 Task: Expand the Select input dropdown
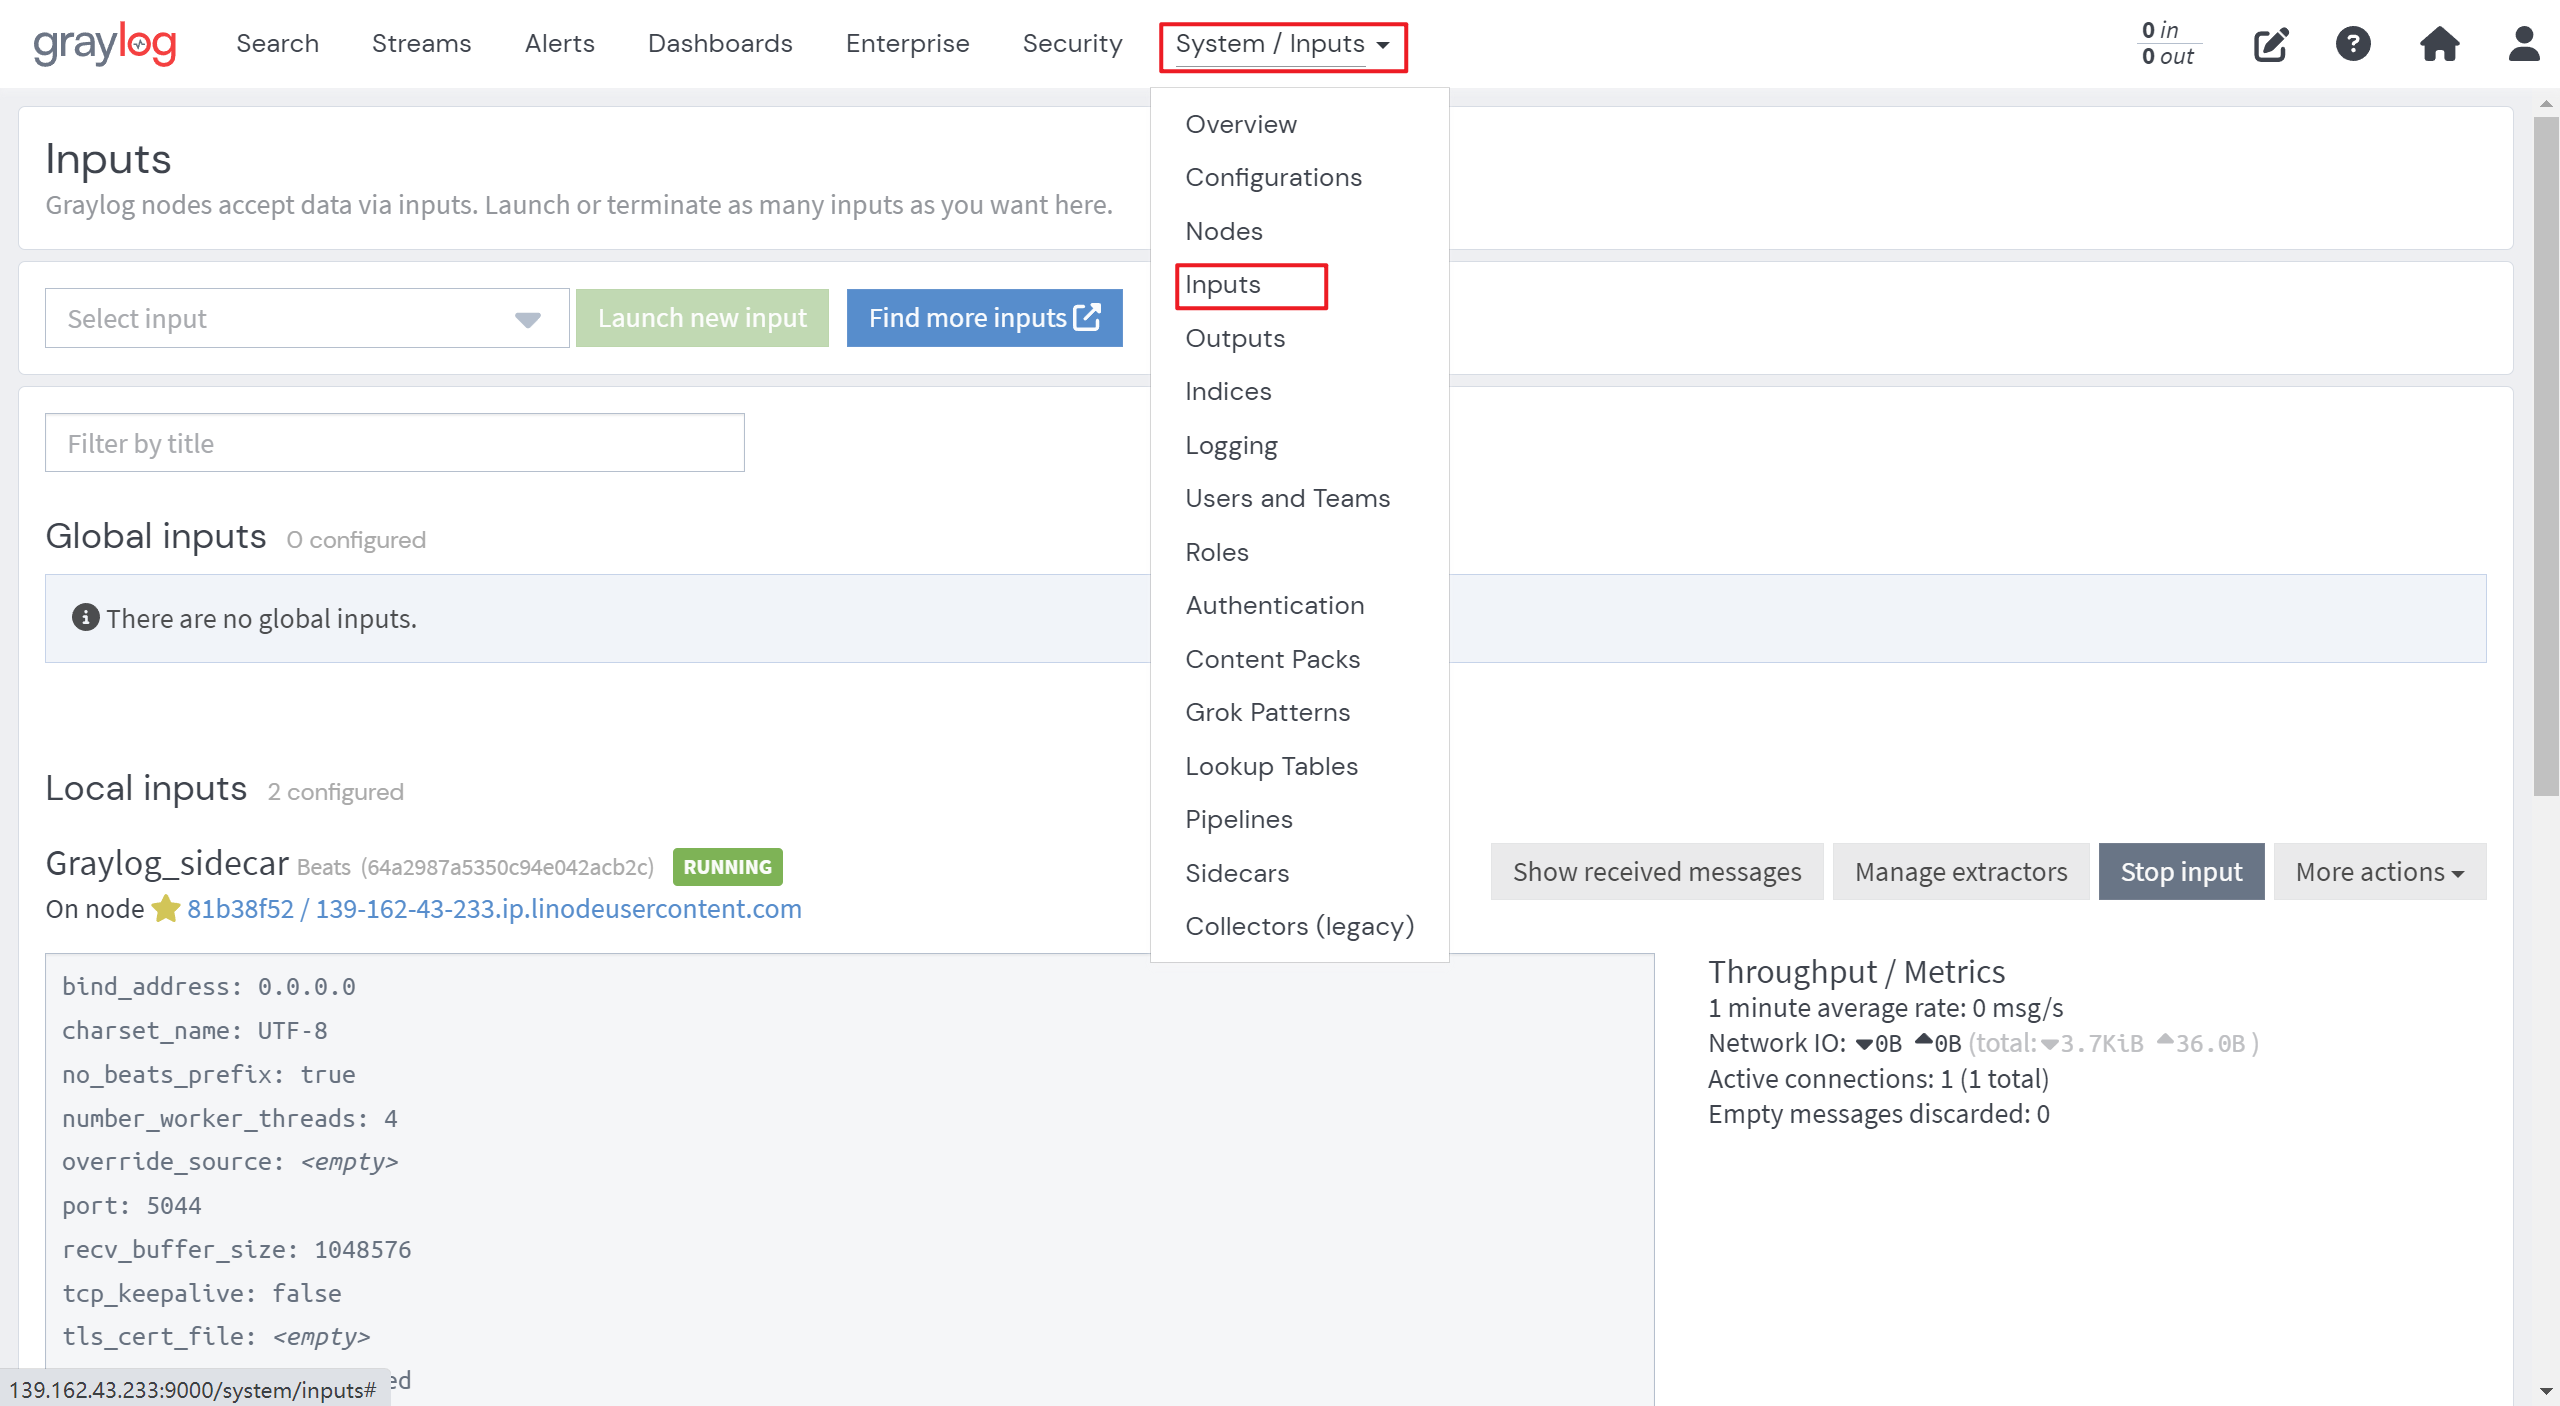coord(306,318)
